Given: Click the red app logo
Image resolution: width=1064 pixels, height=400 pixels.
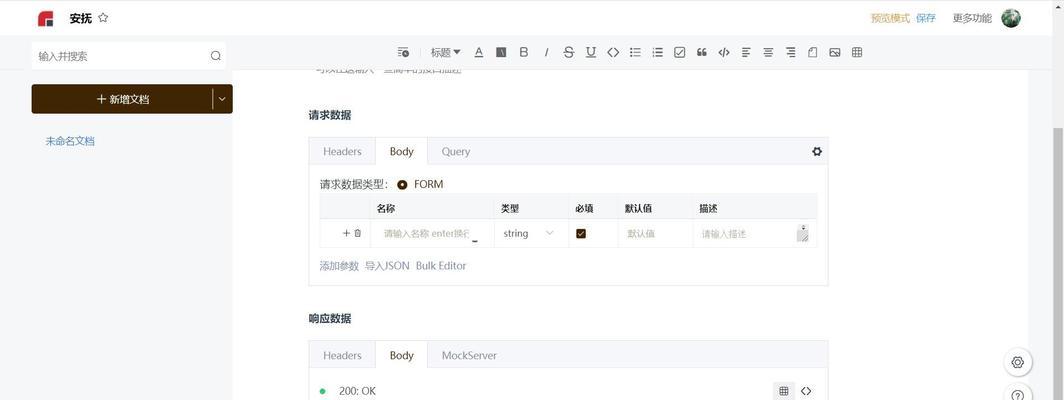Looking at the screenshot, I should (45, 19).
